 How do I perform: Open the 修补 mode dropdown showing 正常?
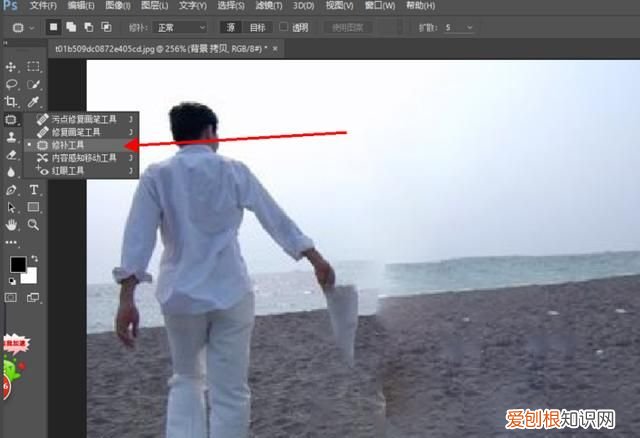click(180, 28)
